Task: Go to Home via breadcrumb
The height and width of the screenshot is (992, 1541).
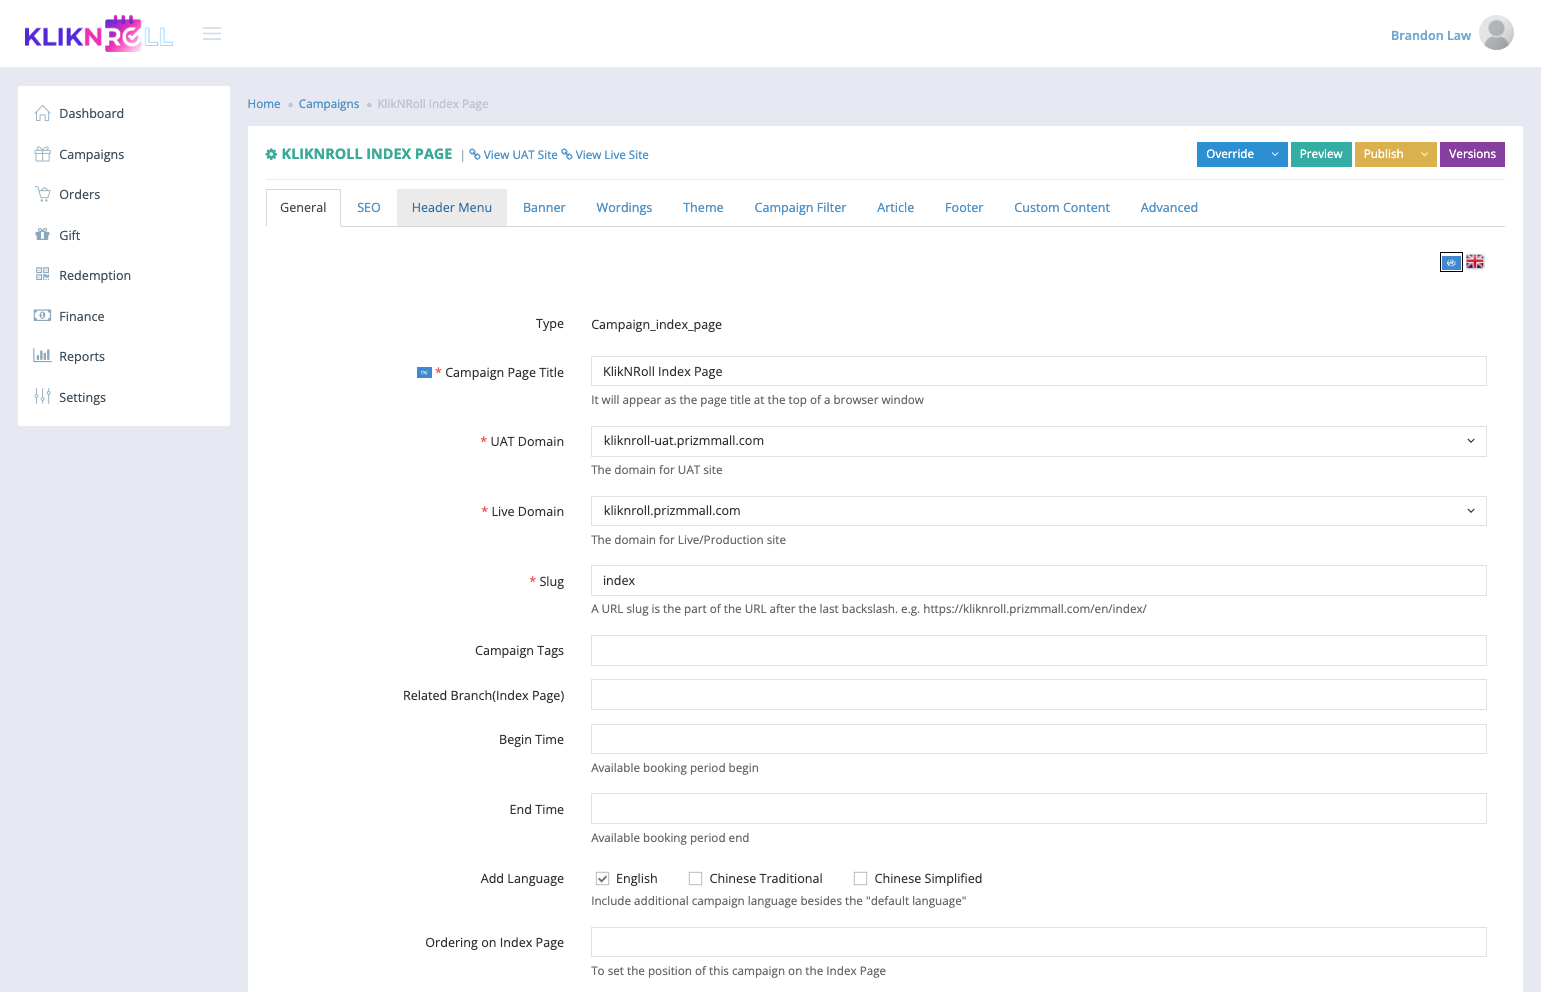Action: coord(264,104)
